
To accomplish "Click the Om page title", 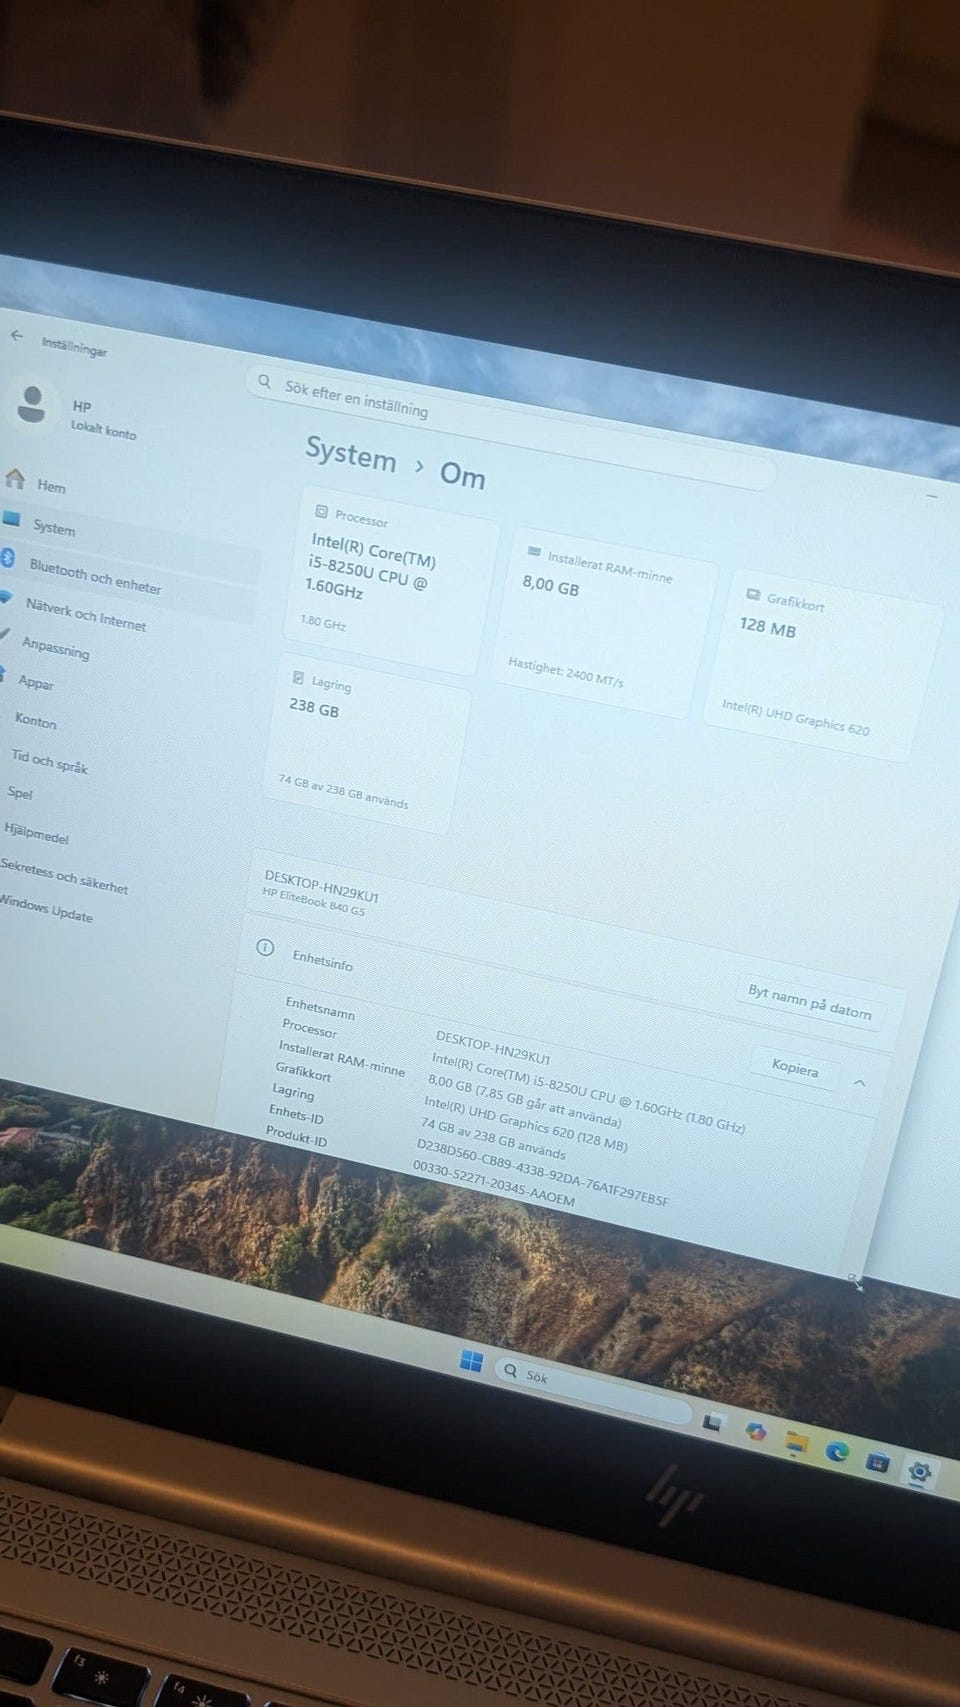I will [463, 474].
